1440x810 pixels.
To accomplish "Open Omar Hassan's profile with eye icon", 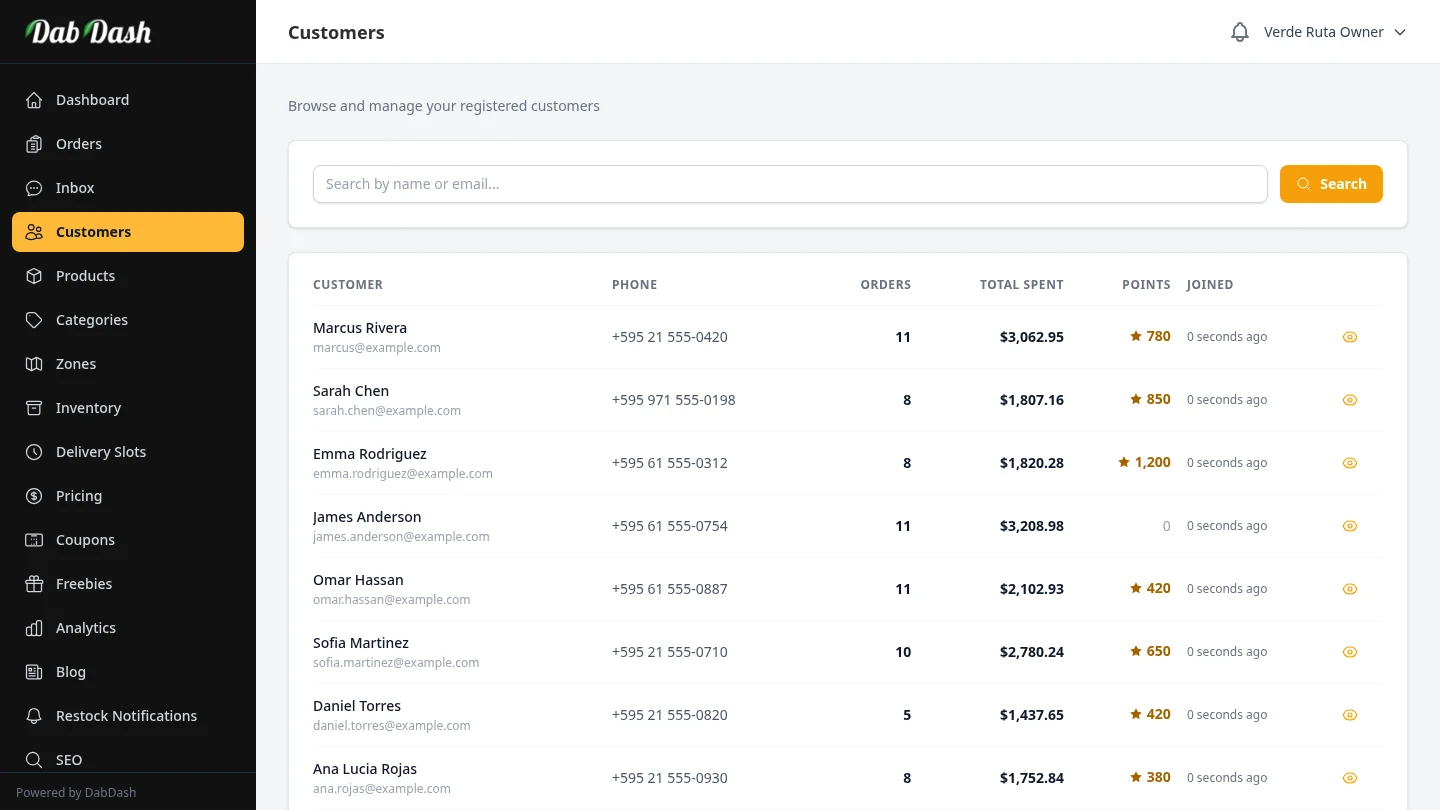I will pyautogui.click(x=1349, y=589).
